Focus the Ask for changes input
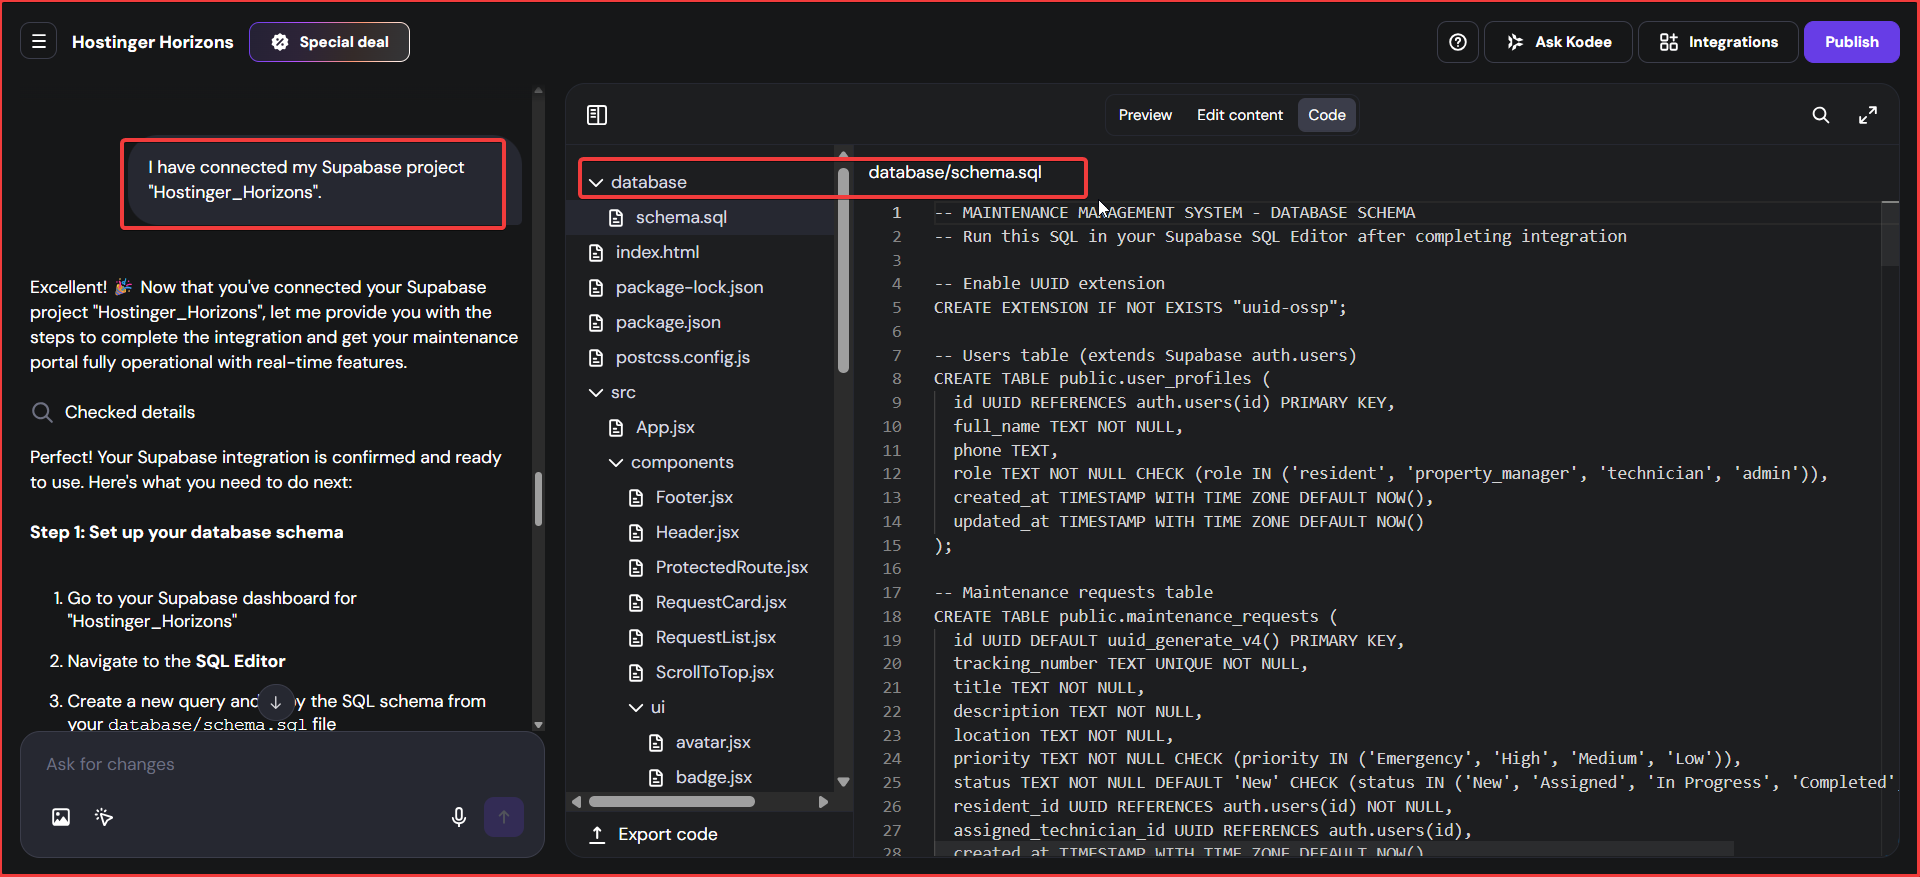 (x=282, y=764)
